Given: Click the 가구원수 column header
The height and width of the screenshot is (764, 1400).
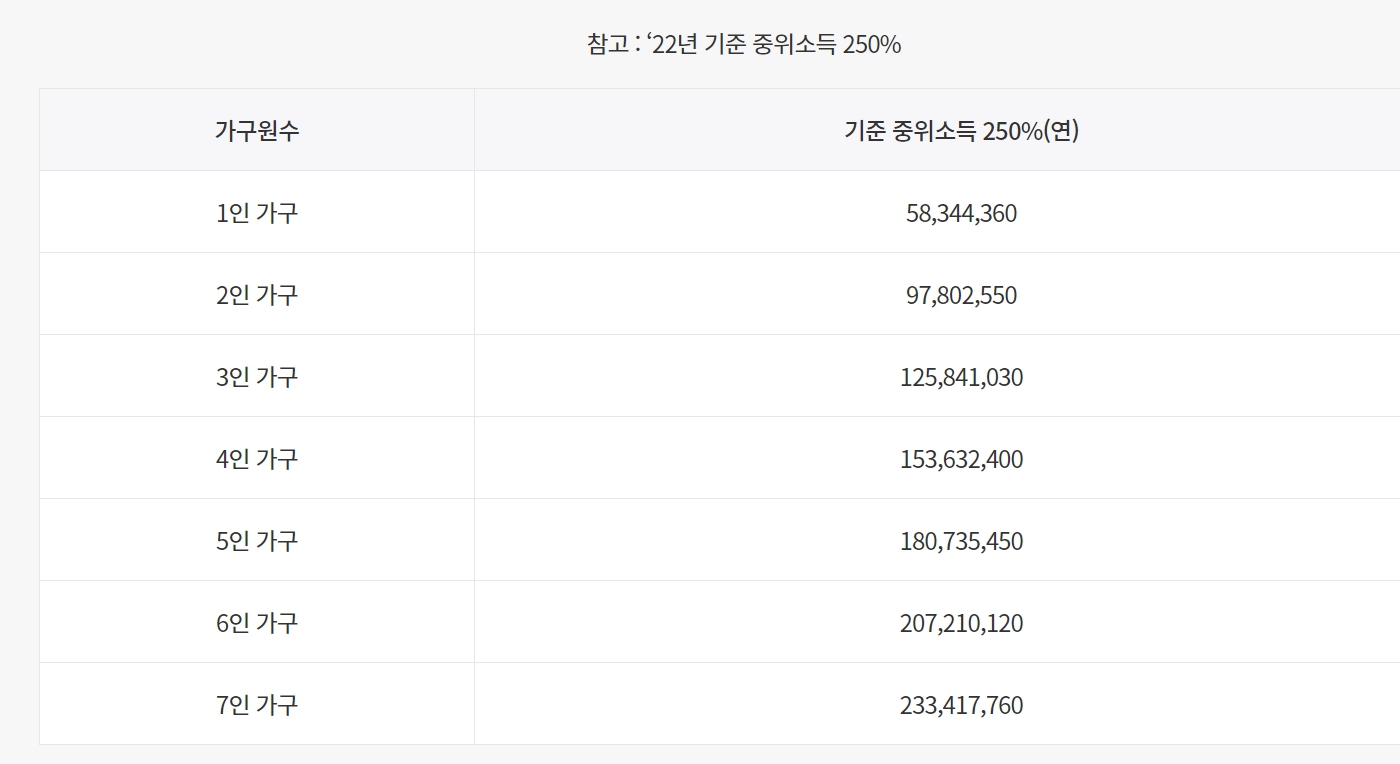Looking at the screenshot, I should point(257,131).
